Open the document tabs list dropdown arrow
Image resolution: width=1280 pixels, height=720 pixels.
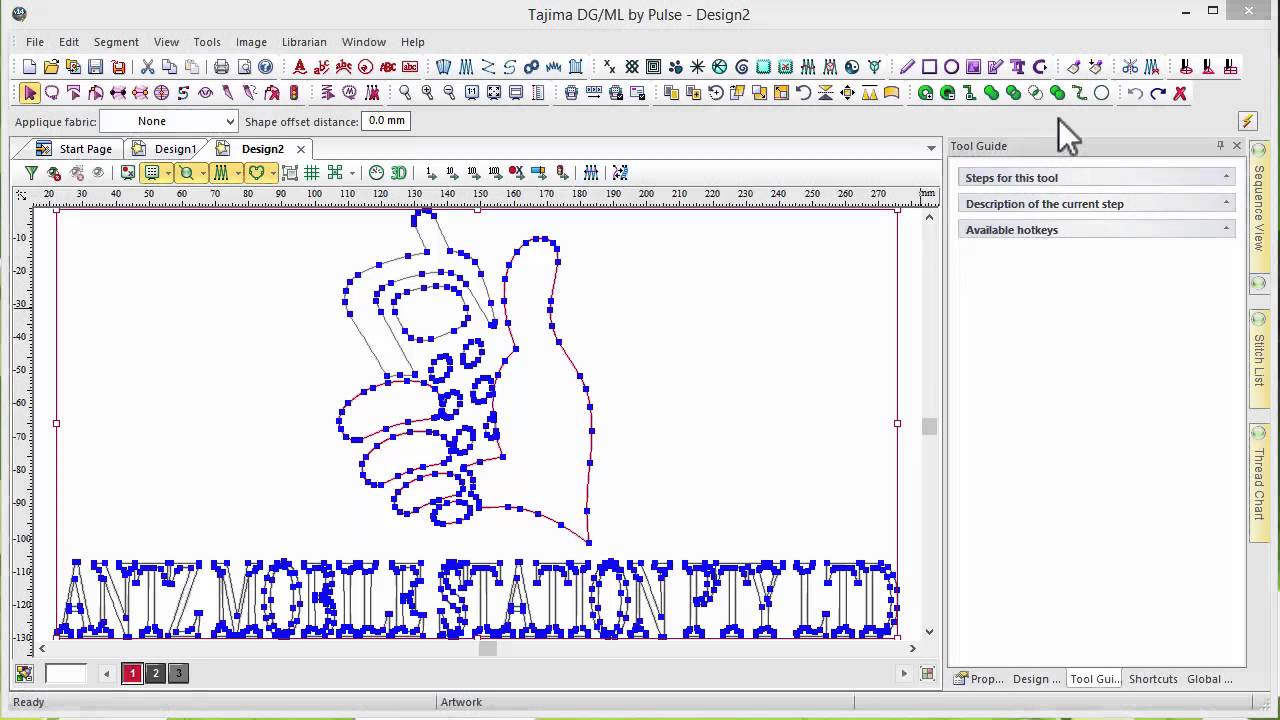click(x=932, y=149)
